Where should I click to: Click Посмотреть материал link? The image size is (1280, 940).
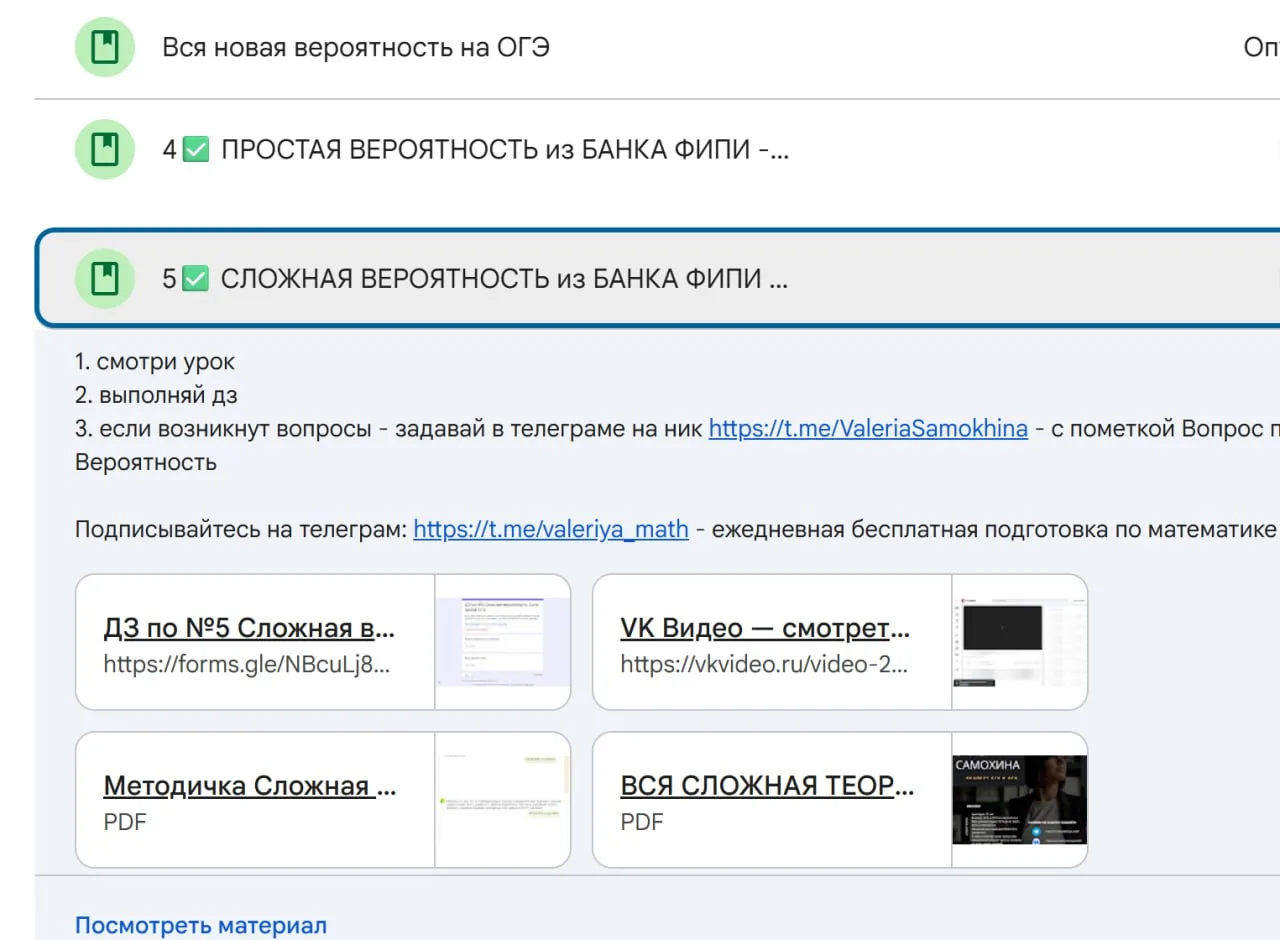[201, 925]
